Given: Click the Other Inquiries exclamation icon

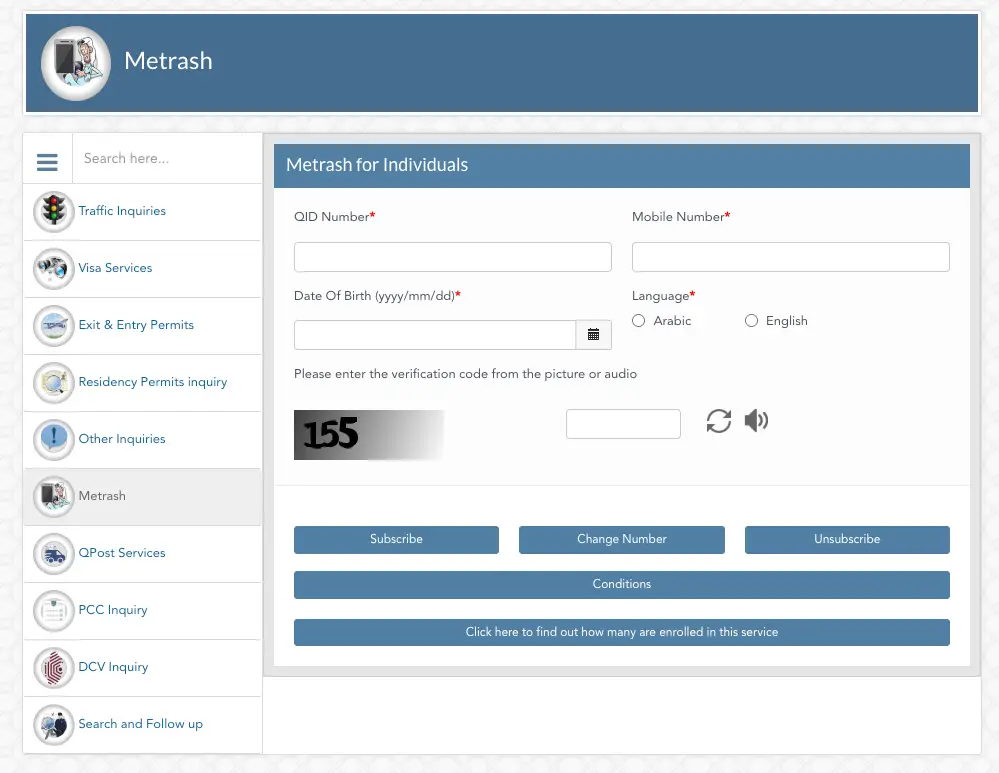Looking at the screenshot, I should click(53, 439).
